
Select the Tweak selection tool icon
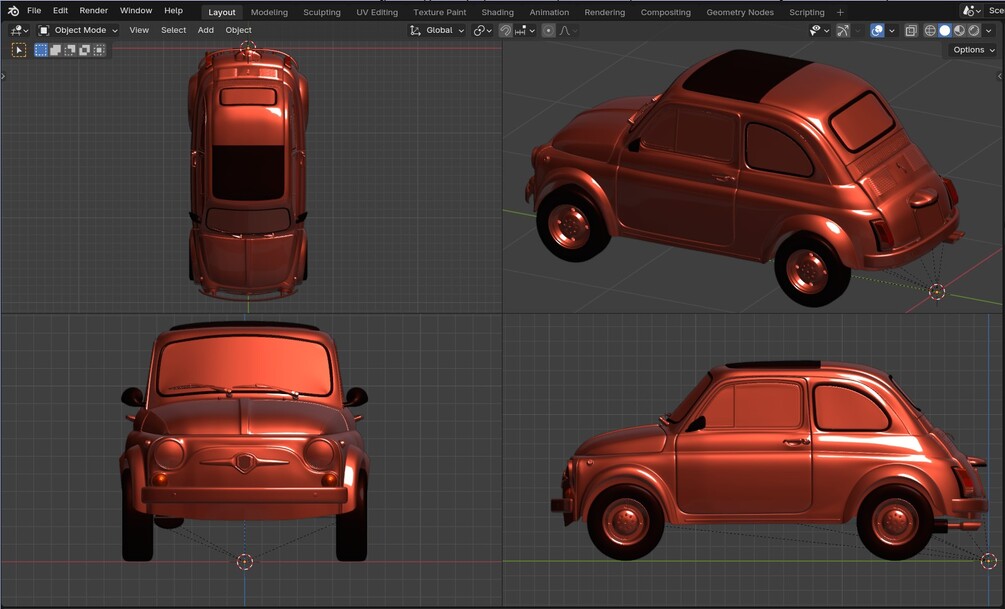[19, 50]
